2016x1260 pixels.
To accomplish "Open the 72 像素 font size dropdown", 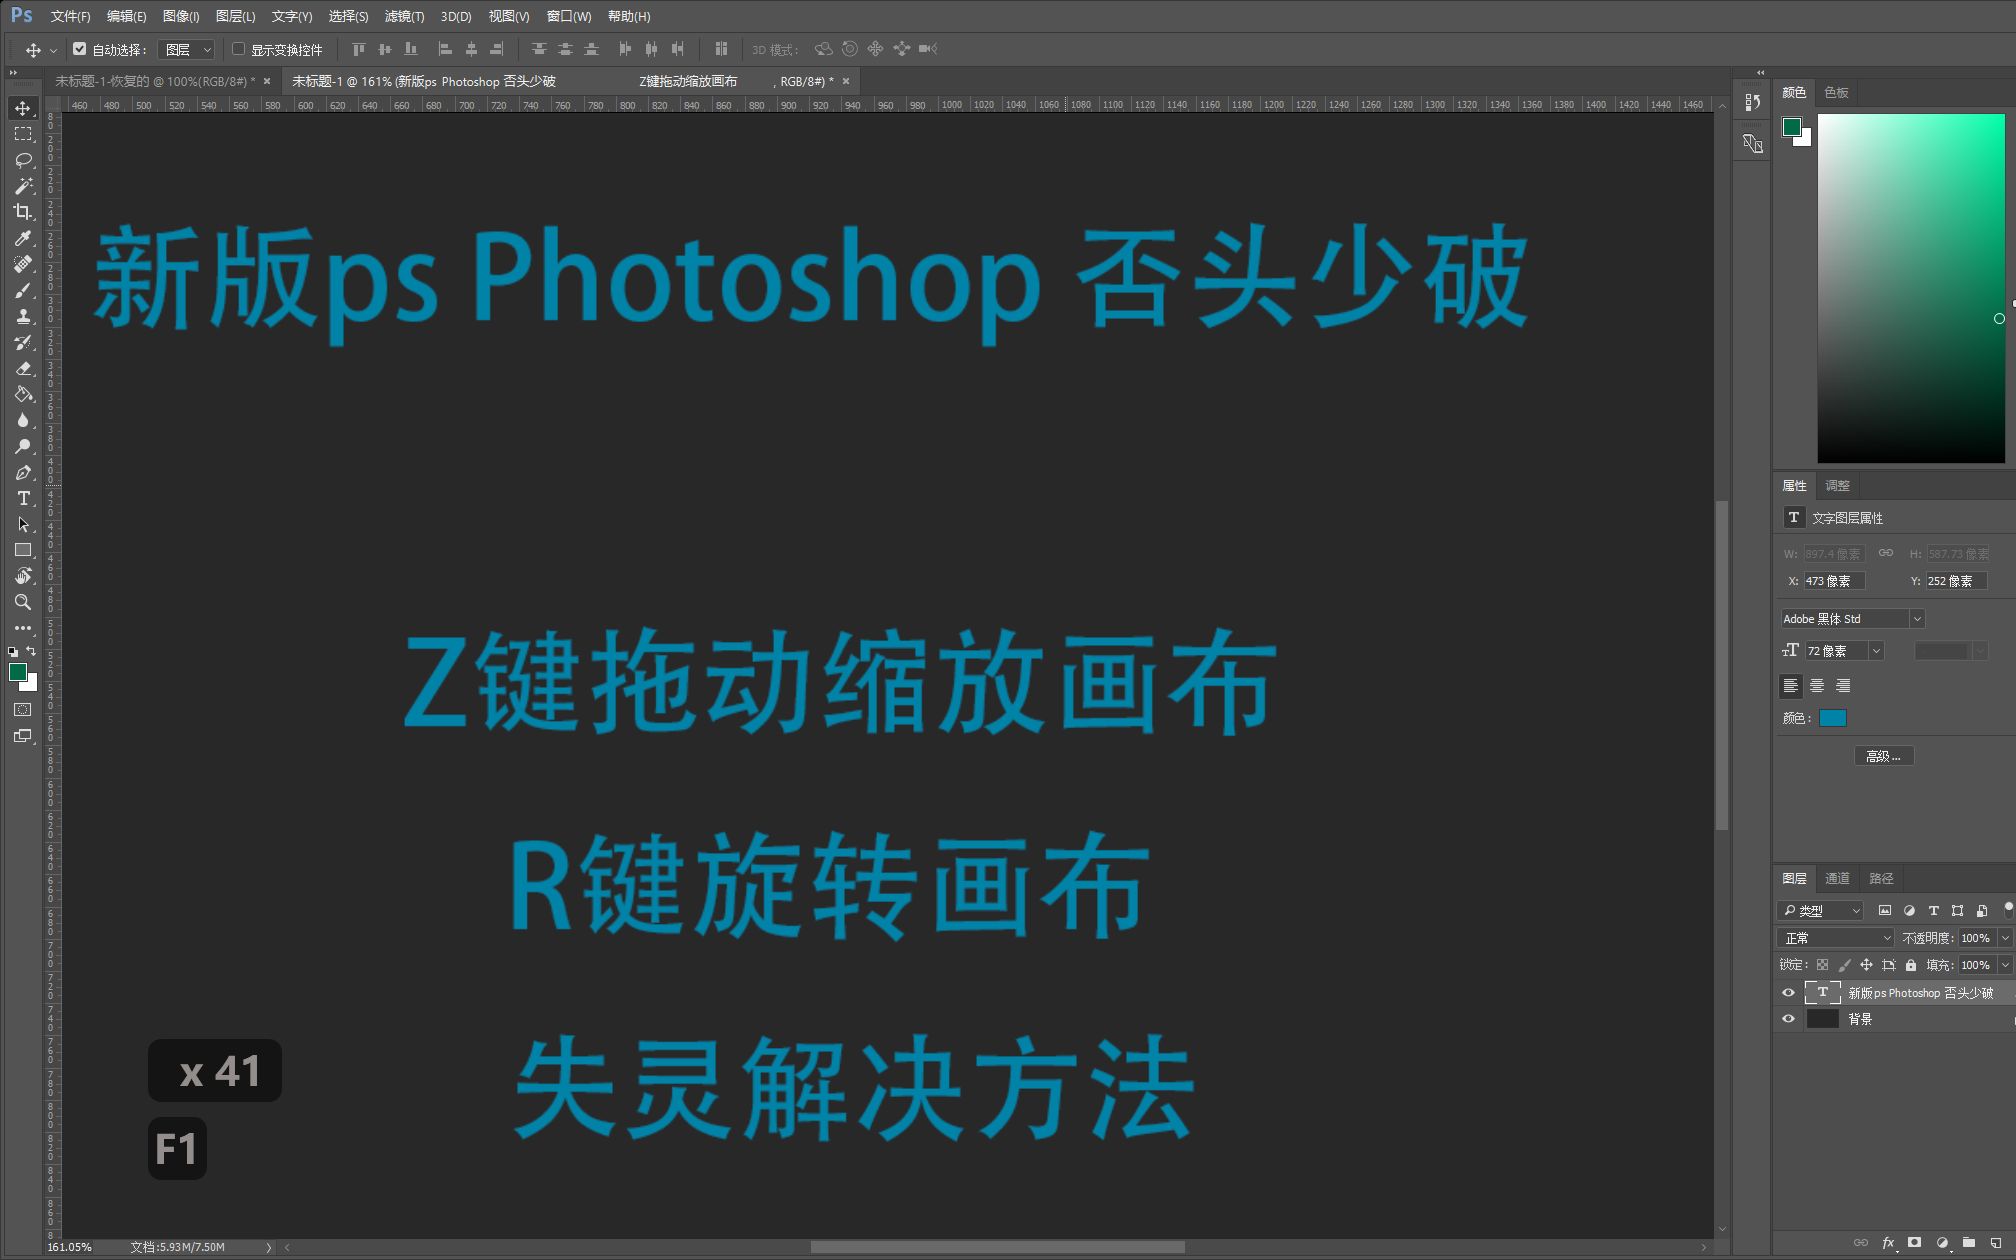I will 1876,651.
